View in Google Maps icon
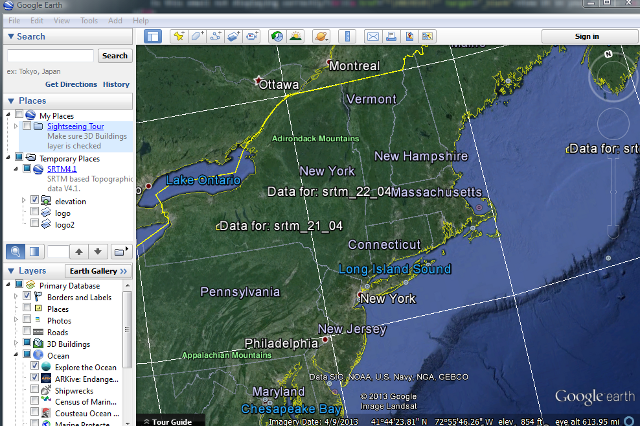The width and height of the screenshot is (640, 426). [409, 36]
